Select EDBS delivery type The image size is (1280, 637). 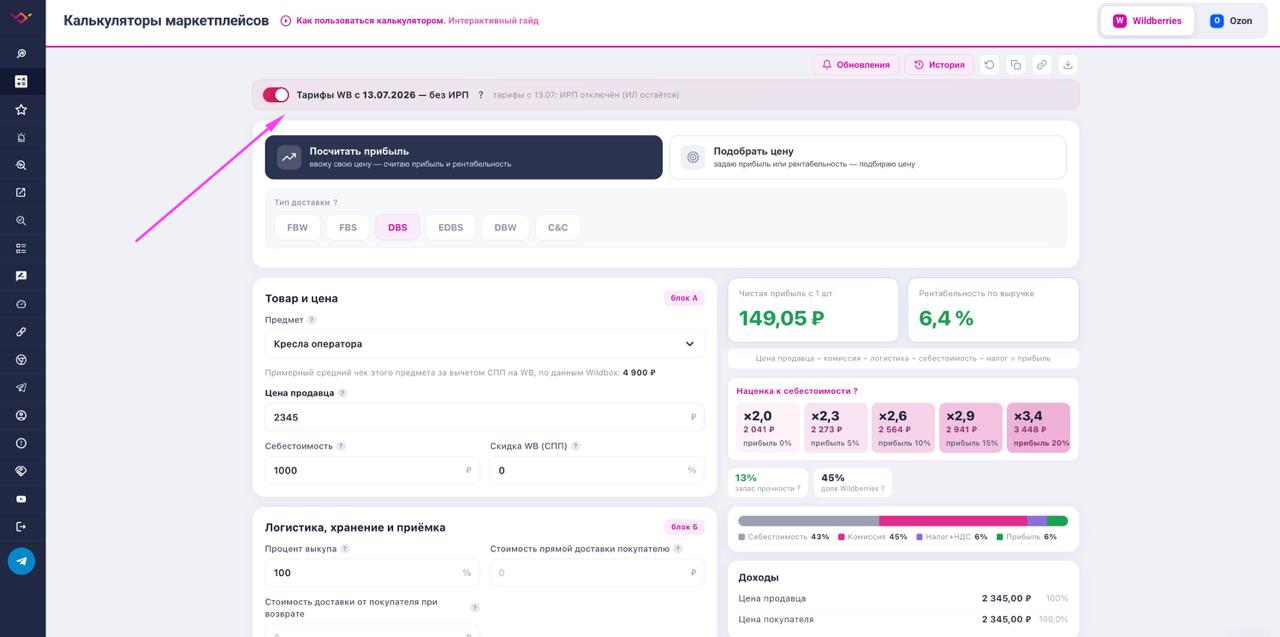451,227
